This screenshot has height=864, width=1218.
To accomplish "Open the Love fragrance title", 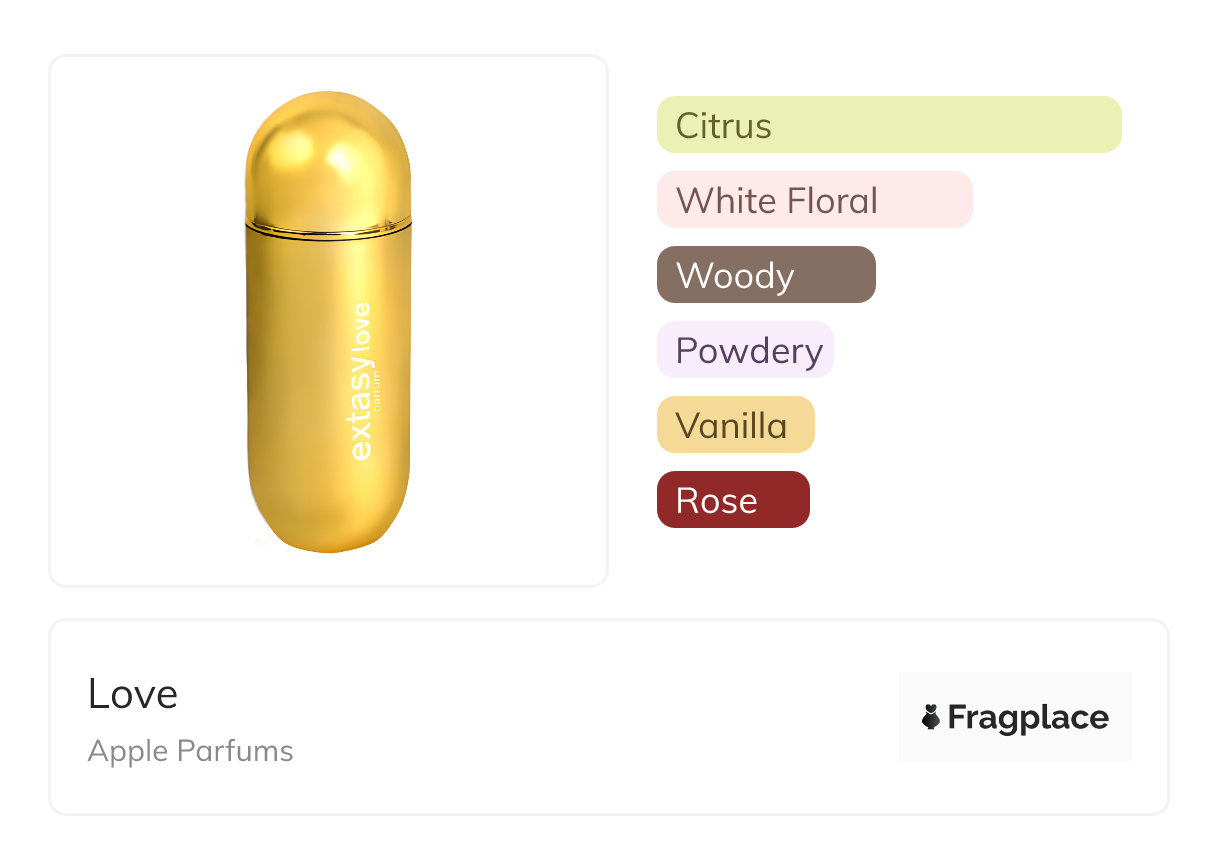I will pos(132,694).
